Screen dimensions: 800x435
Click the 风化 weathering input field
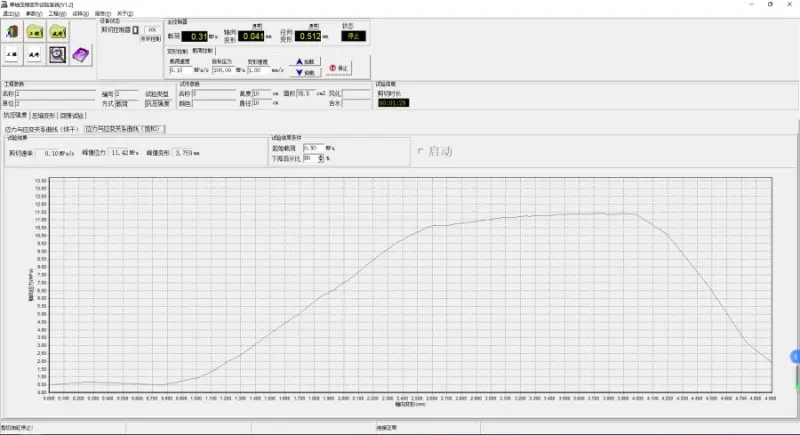coord(356,94)
